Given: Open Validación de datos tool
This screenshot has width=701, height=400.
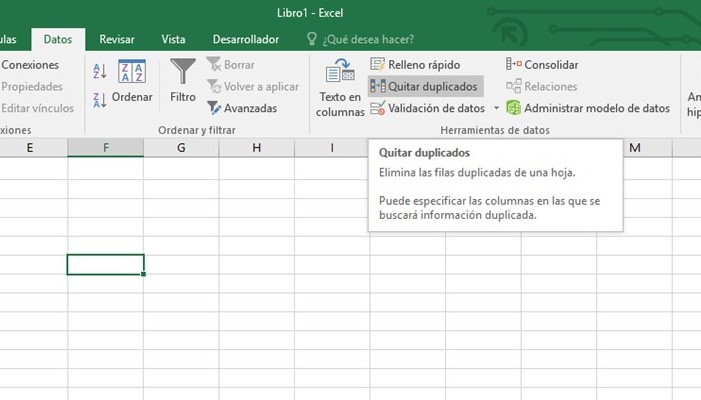Looking at the screenshot, I should click(428, 108).
